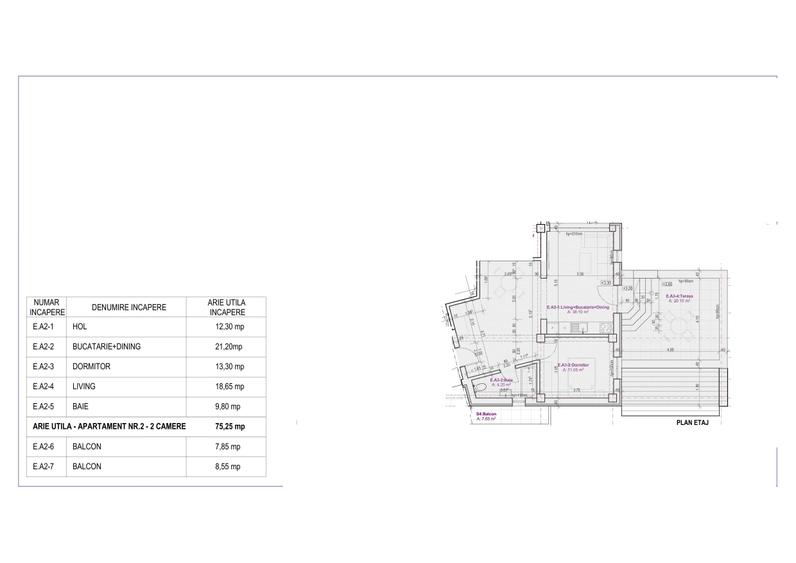Select the 'DENUMIRE INCAPERE' column header

[x=128, y=307]
